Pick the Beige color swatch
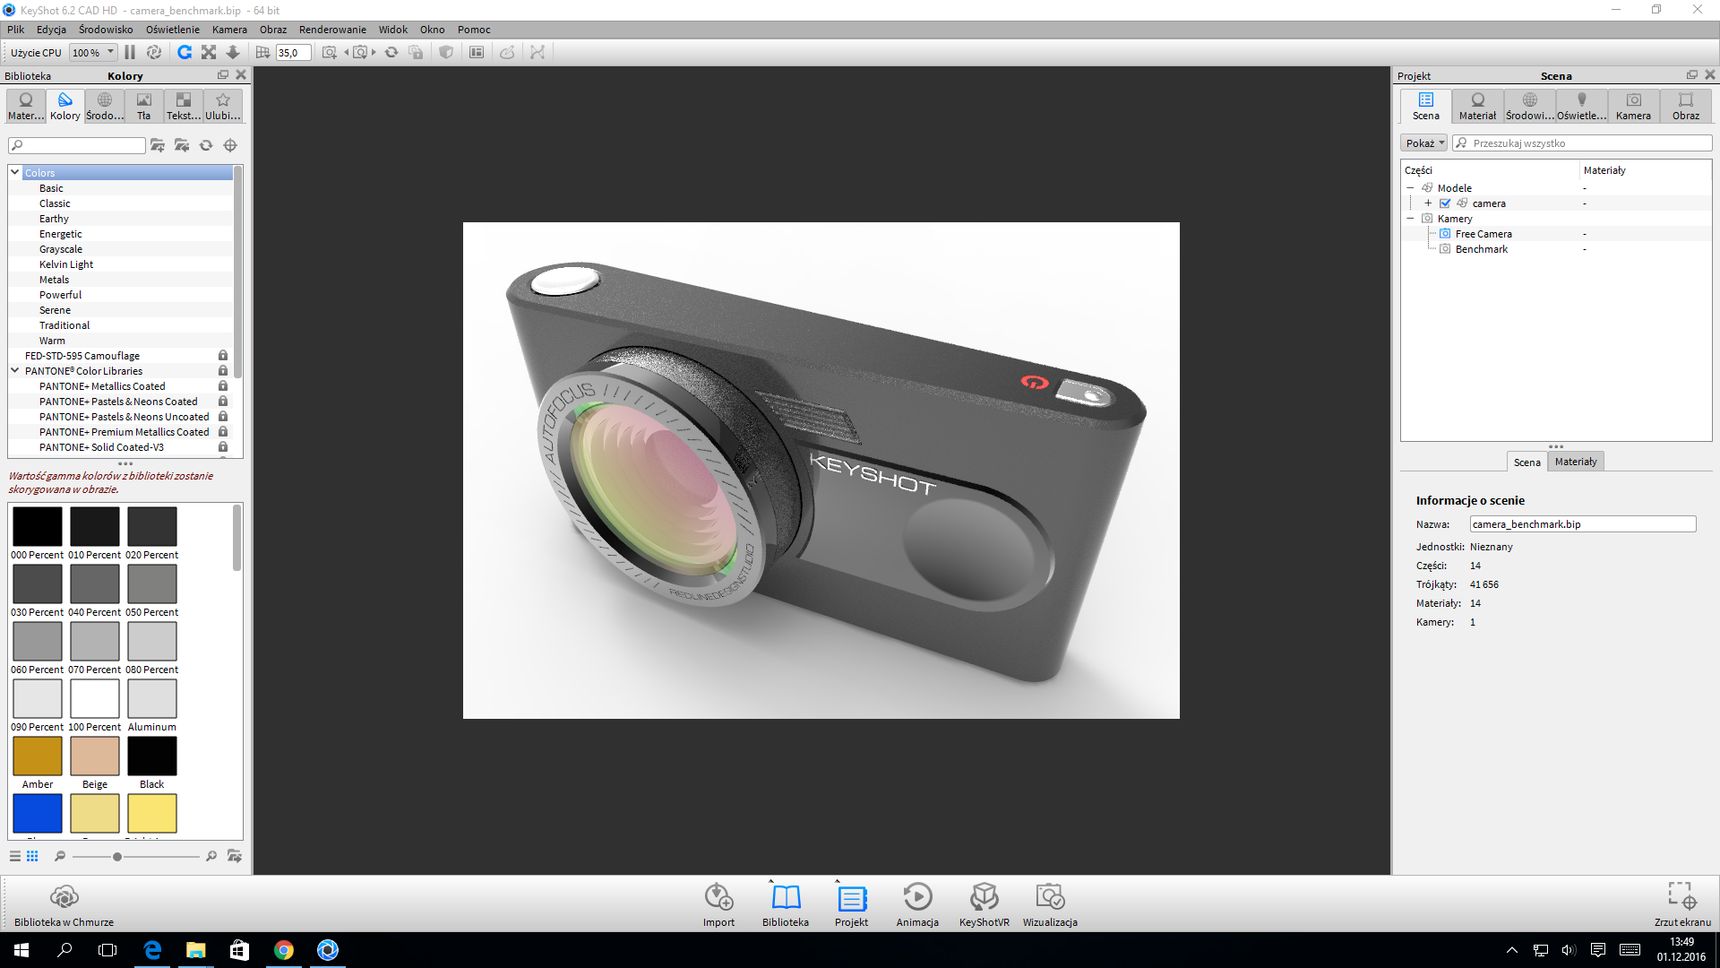Image resolution: width=1720 pixels, height=968 pixels. (95, 756)
